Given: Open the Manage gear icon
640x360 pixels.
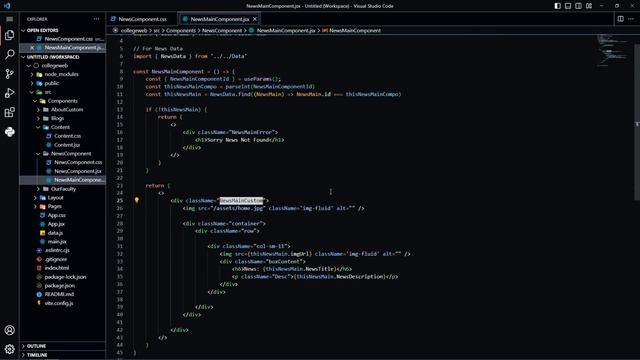Looking at the screenshot, I should [9, 349].
